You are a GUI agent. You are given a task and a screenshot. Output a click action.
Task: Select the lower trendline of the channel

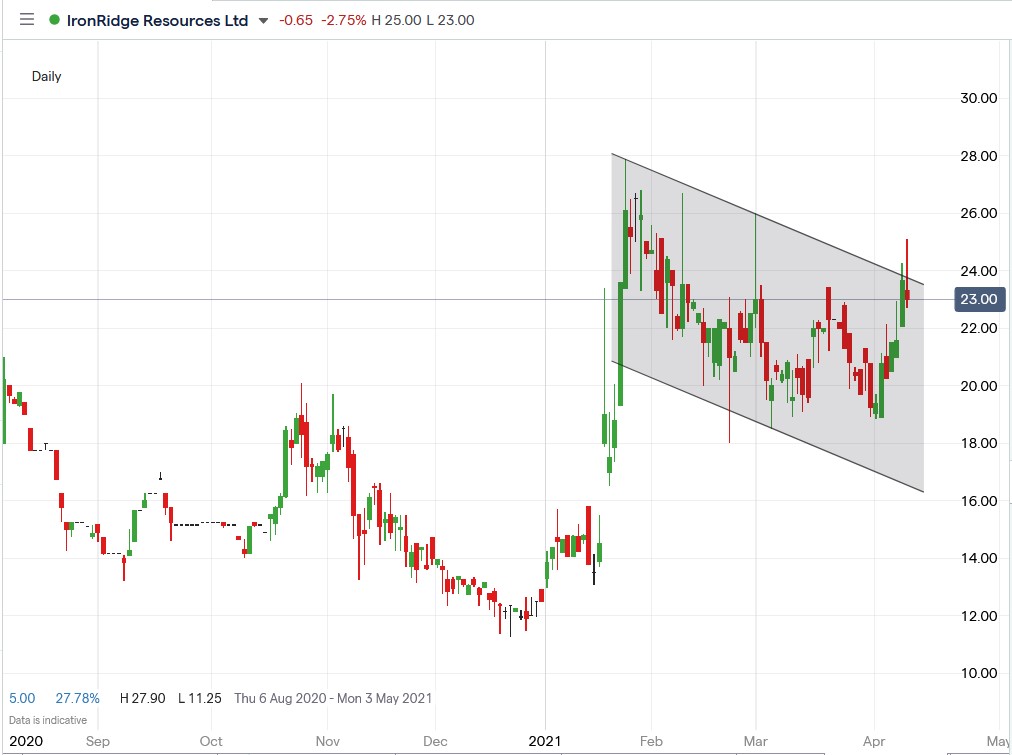(x=767, y=427)
